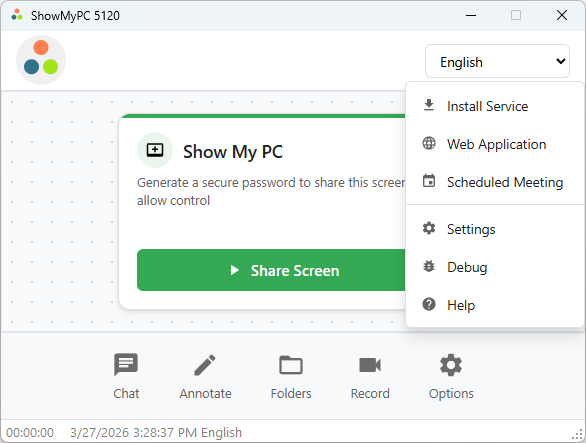Open Settings from the options menu
This screenshot has width=586, height=443.
tap(495, 229)
